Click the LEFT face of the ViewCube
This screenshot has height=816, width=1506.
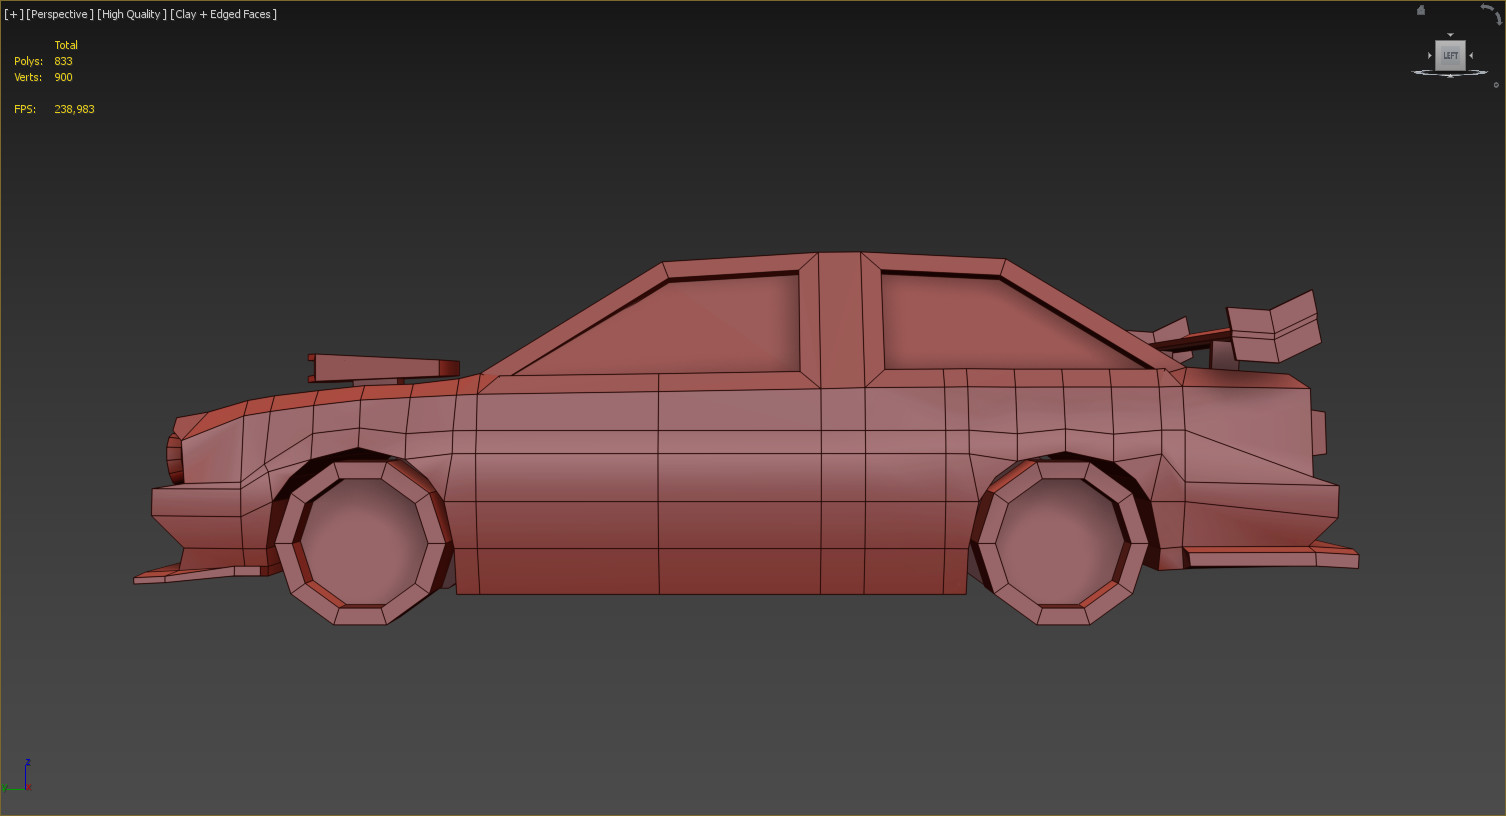[1450, 56]
